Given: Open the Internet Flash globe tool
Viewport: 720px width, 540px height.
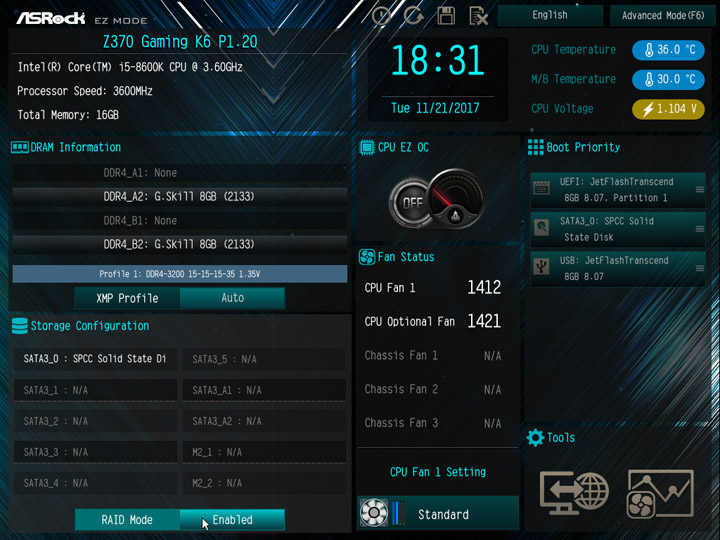Looking at the screenshot, I should pos(574,493).
